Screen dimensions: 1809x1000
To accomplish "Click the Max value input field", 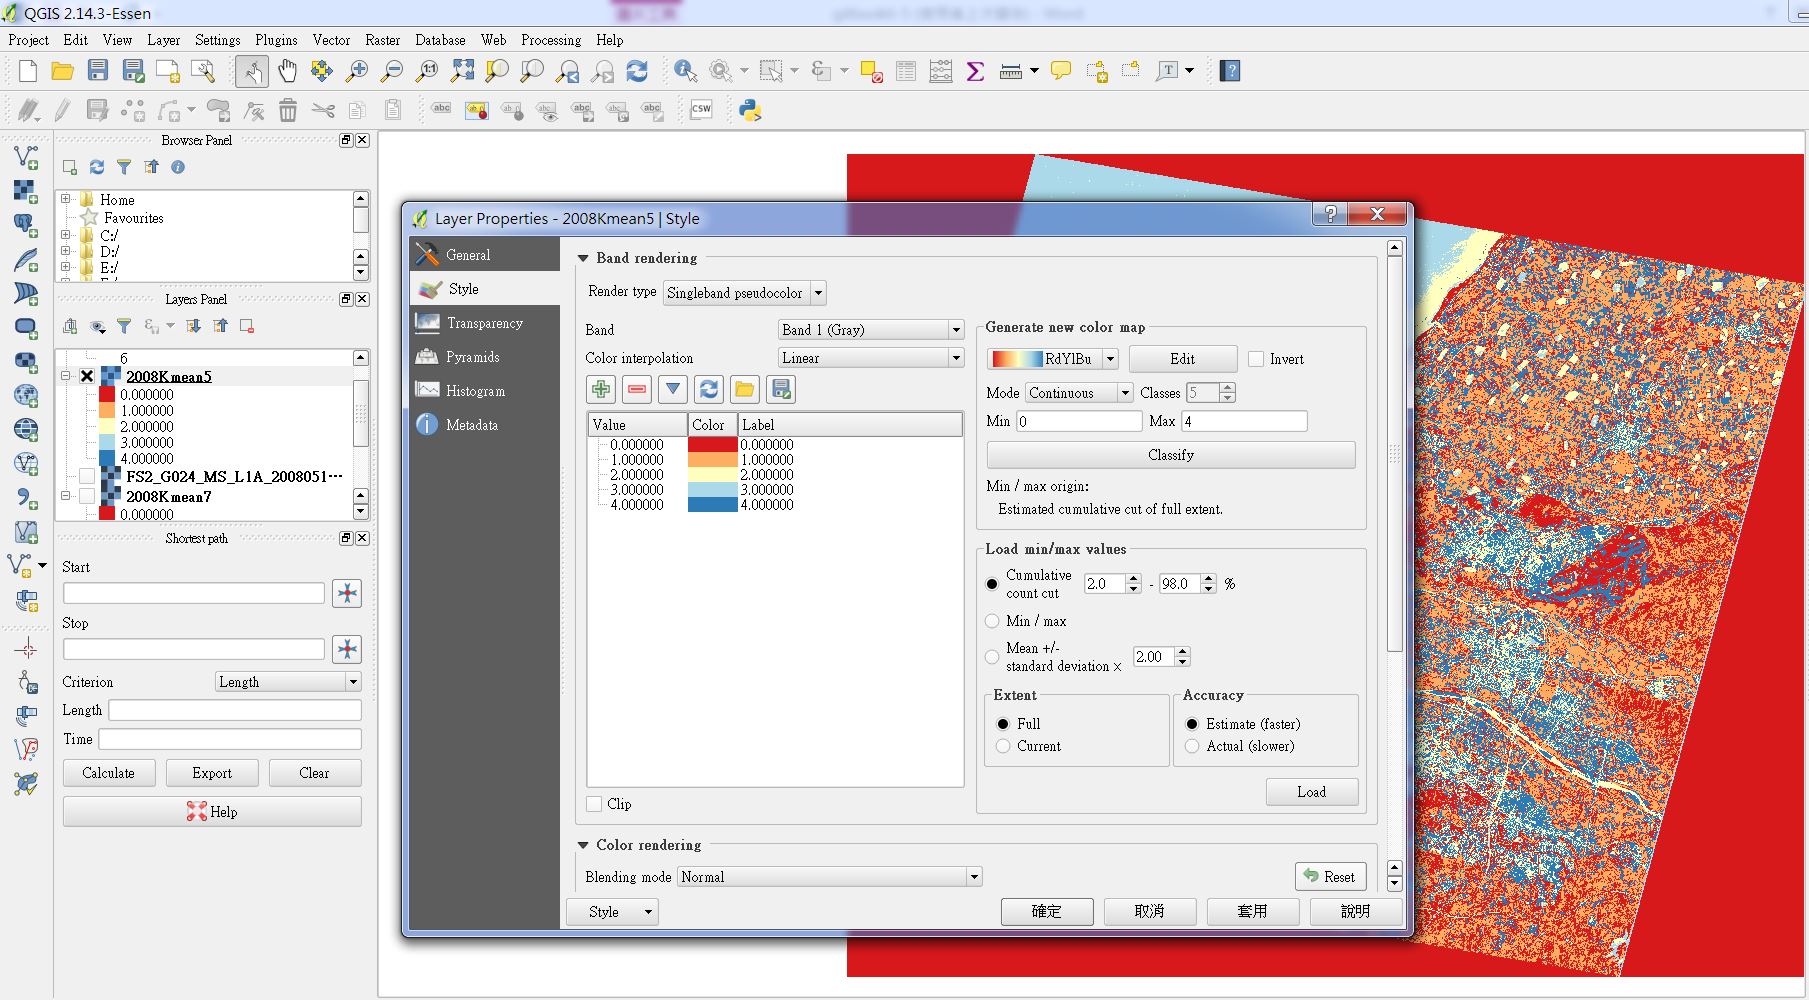I will click(x=1244, y=421).
